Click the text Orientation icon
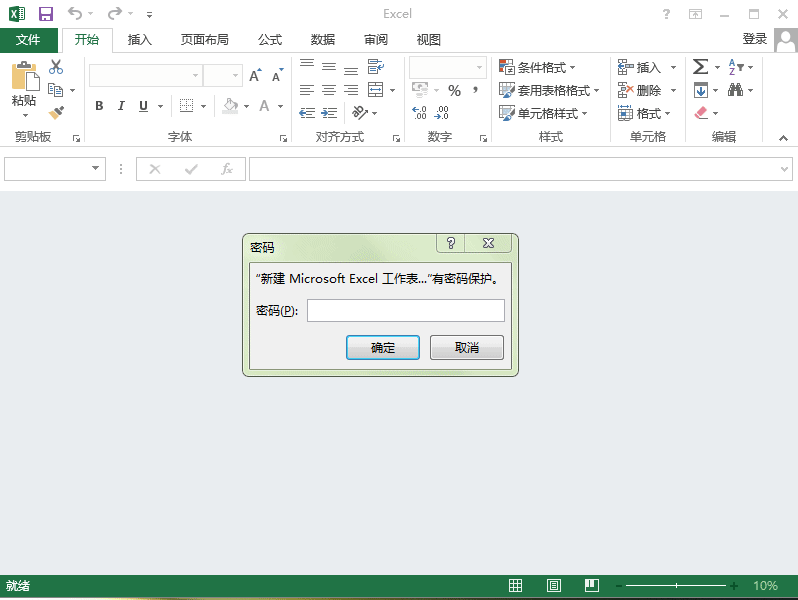798x600 pixels. [360, 112]
